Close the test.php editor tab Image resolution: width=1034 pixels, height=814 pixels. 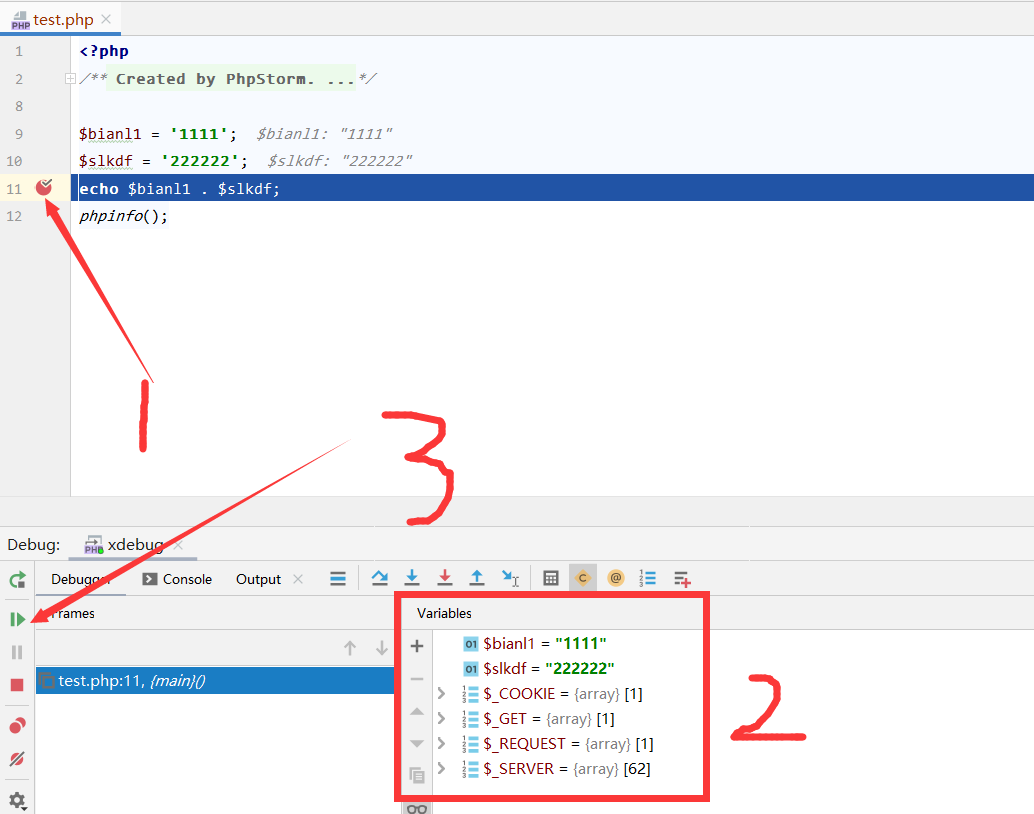106,19
